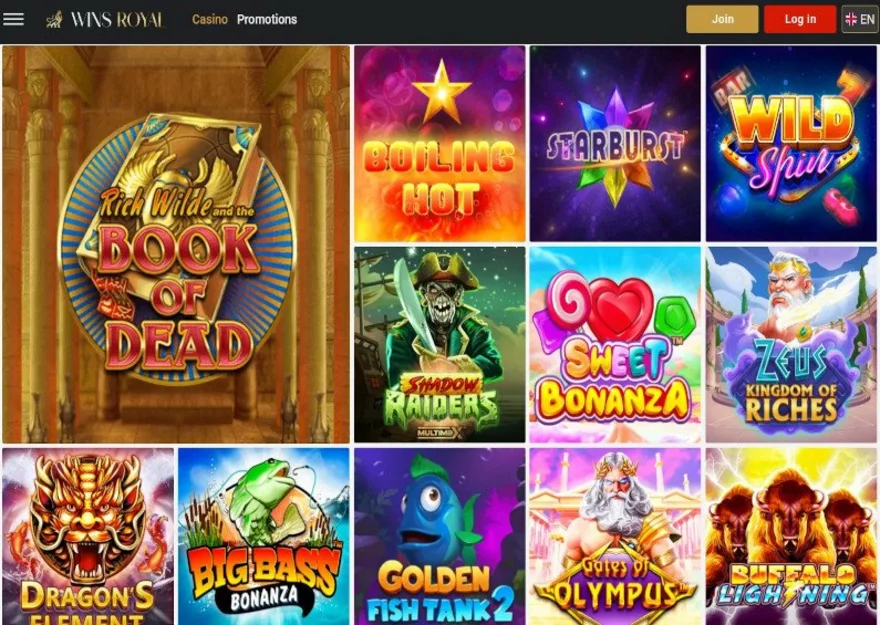Select the Gates of Olympus tile
The image size is (880, 625).
pos(615,536)
